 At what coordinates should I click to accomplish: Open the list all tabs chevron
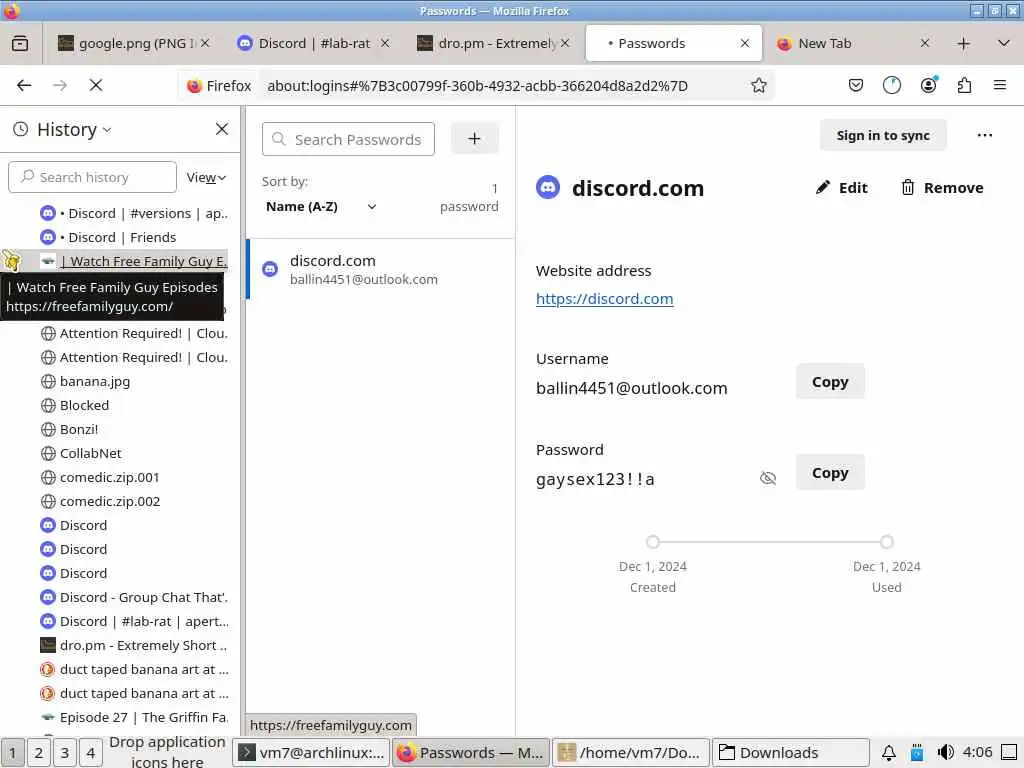[x=1004, y=44]
